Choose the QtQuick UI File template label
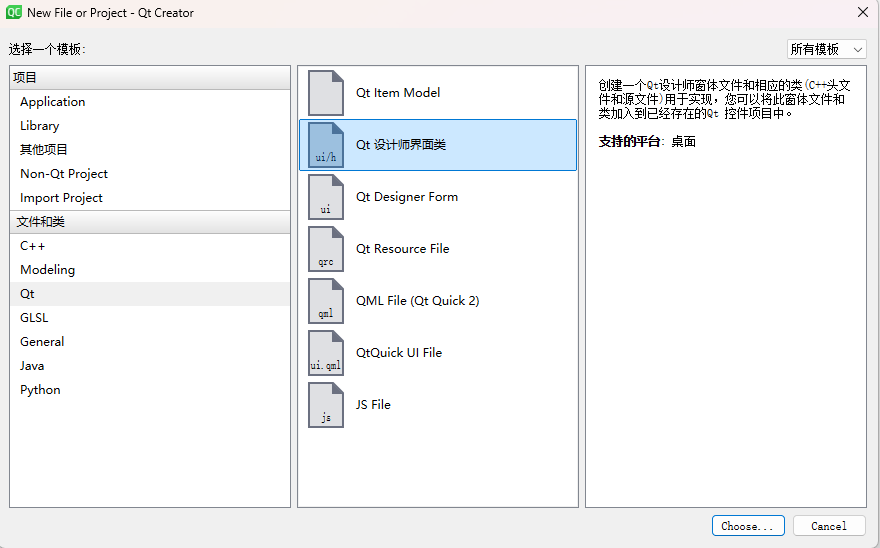 click(x=399, y=353)
